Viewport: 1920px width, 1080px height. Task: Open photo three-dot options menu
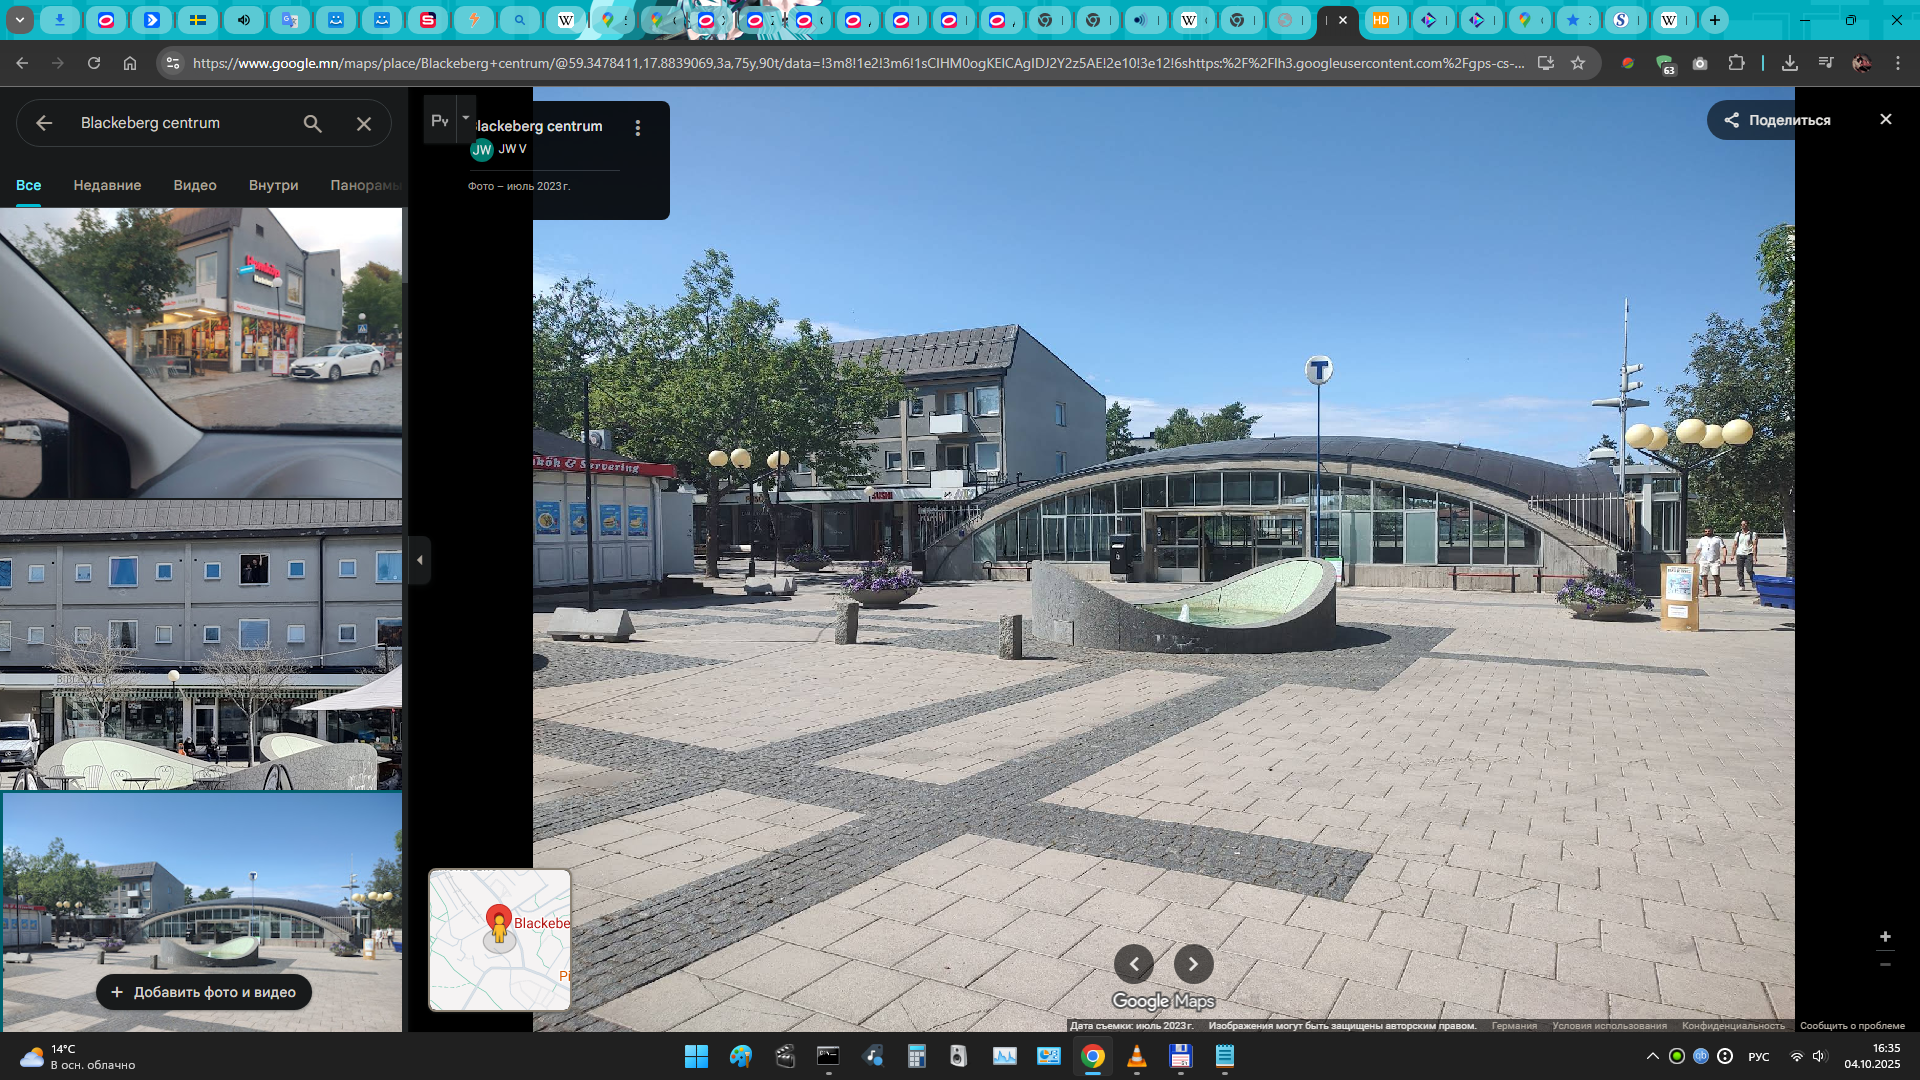point(637,128)
